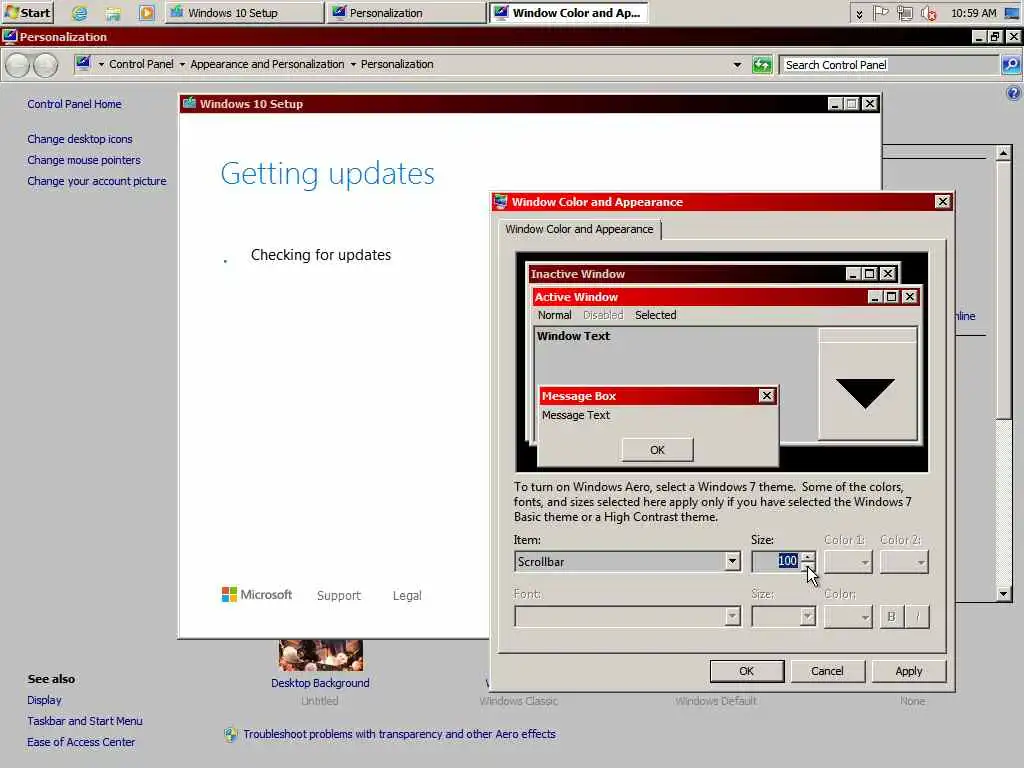This screenshot has width=1024, height=768.
Task: Launch Internet Explorer from quick launch
Action: pyautogui.click(x=79, y=13)
